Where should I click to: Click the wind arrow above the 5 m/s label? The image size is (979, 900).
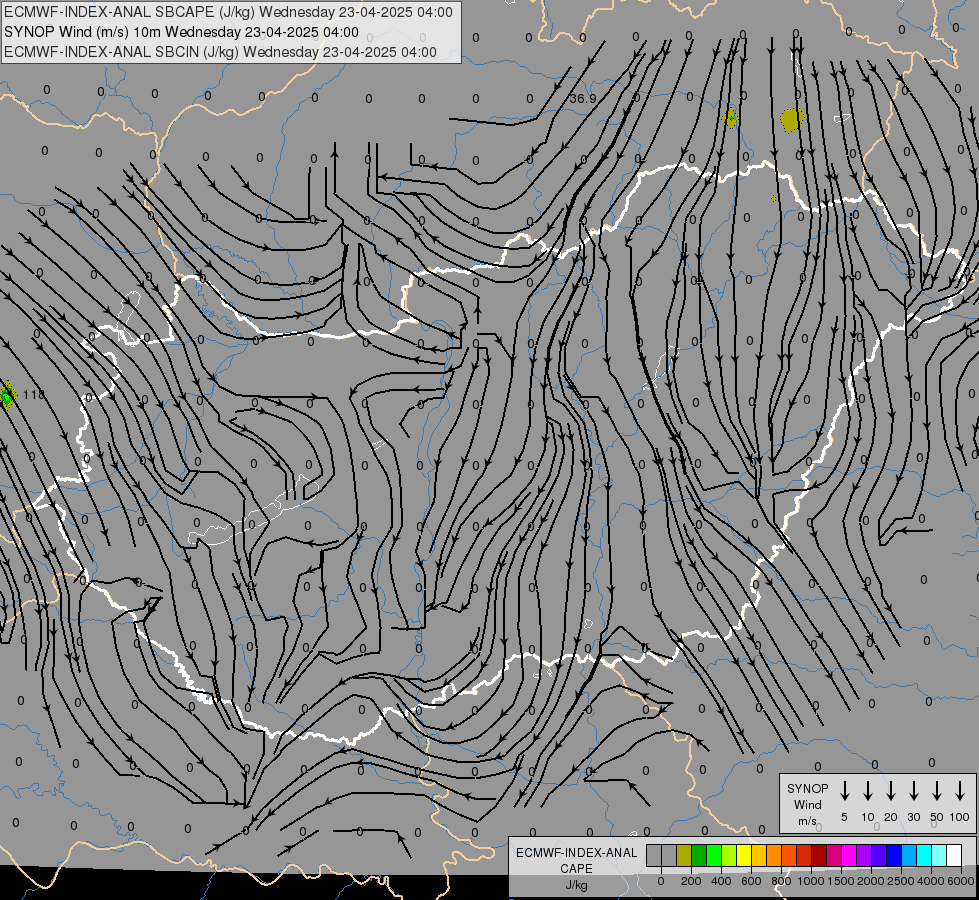click(844, 791)
